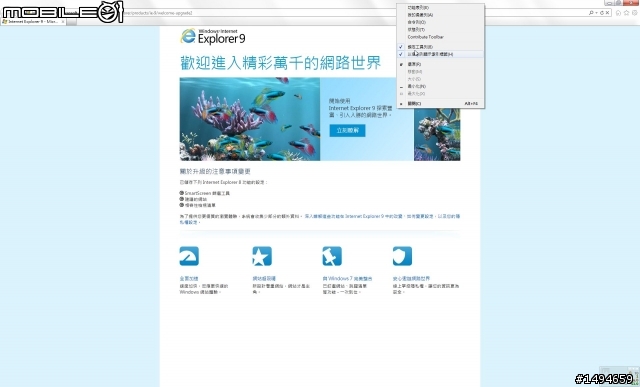This screenshot has width=640, height=387.
Task: Click the 歡迎進入精彩萬千的網路世界 headline
Action: (280, 63)
